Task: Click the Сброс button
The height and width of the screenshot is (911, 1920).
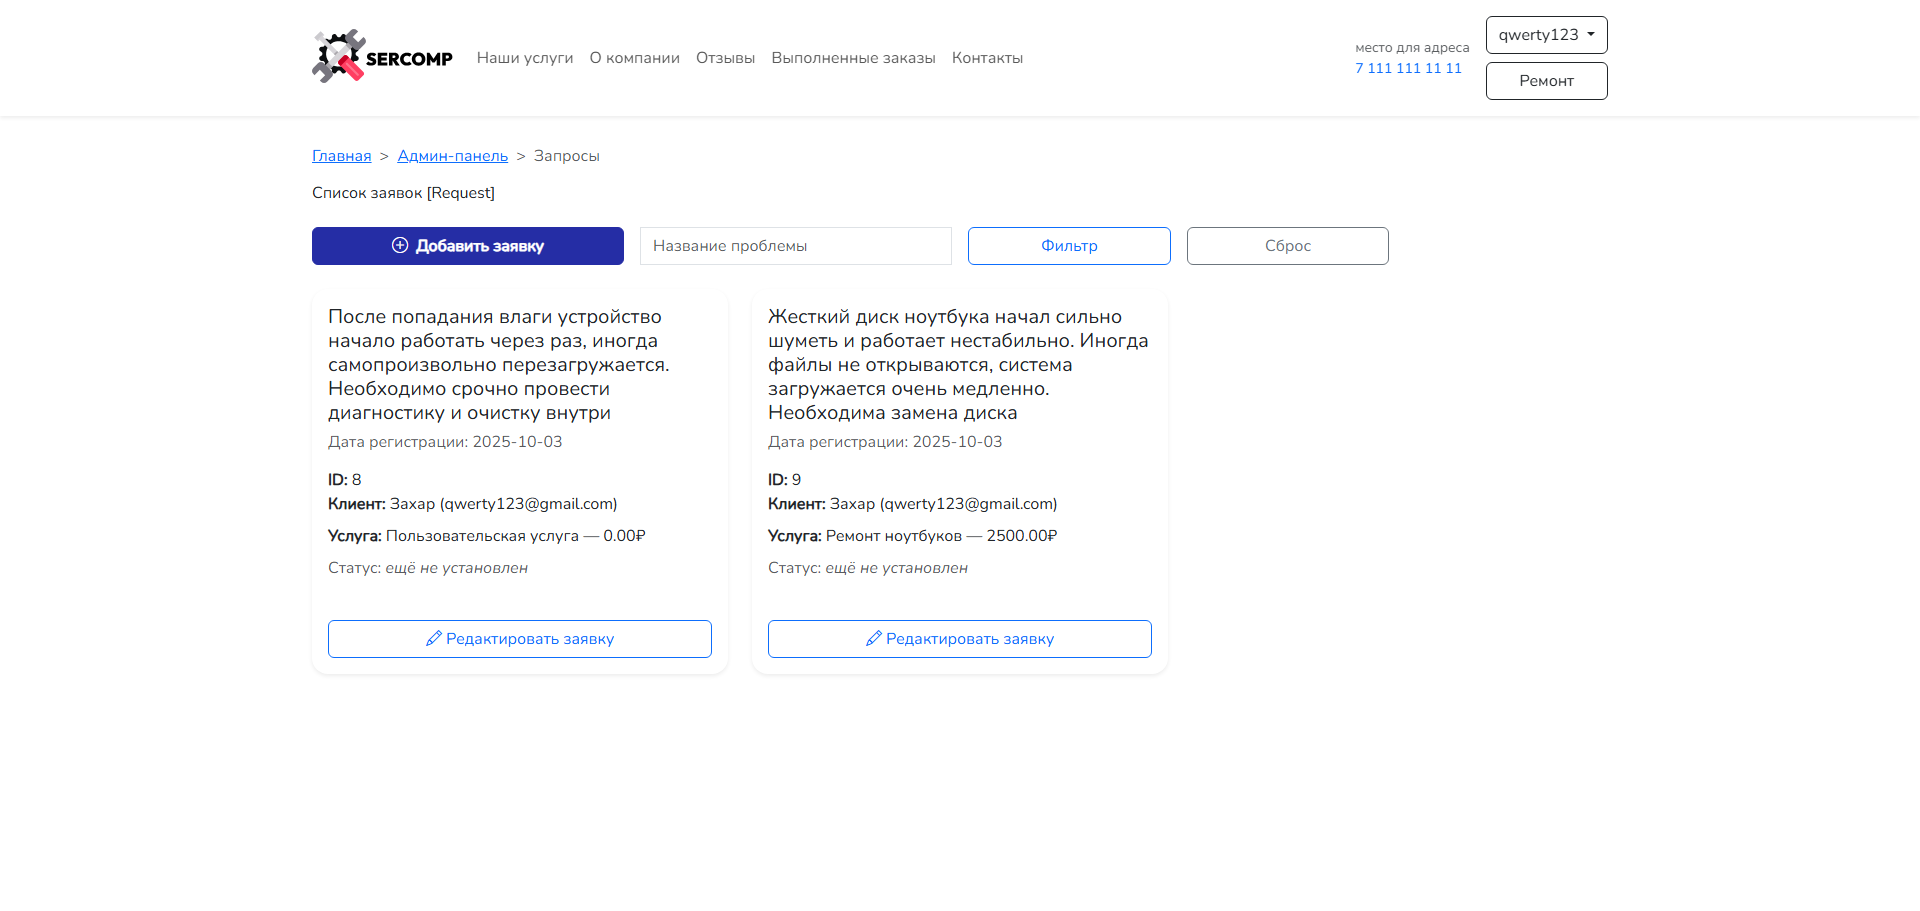Action: click(1288, 246)
